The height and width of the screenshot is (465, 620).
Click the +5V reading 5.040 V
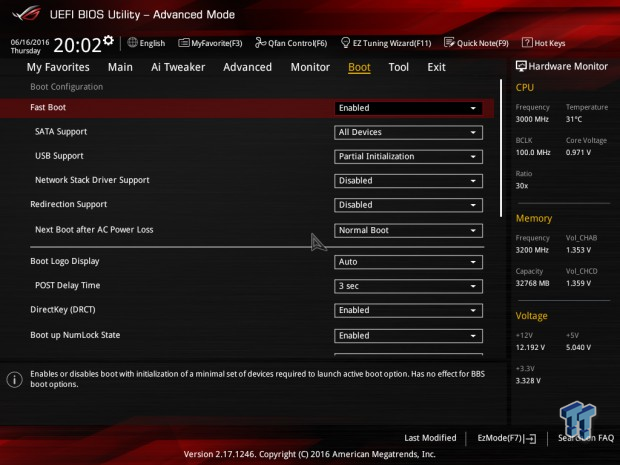coord(578,348)
